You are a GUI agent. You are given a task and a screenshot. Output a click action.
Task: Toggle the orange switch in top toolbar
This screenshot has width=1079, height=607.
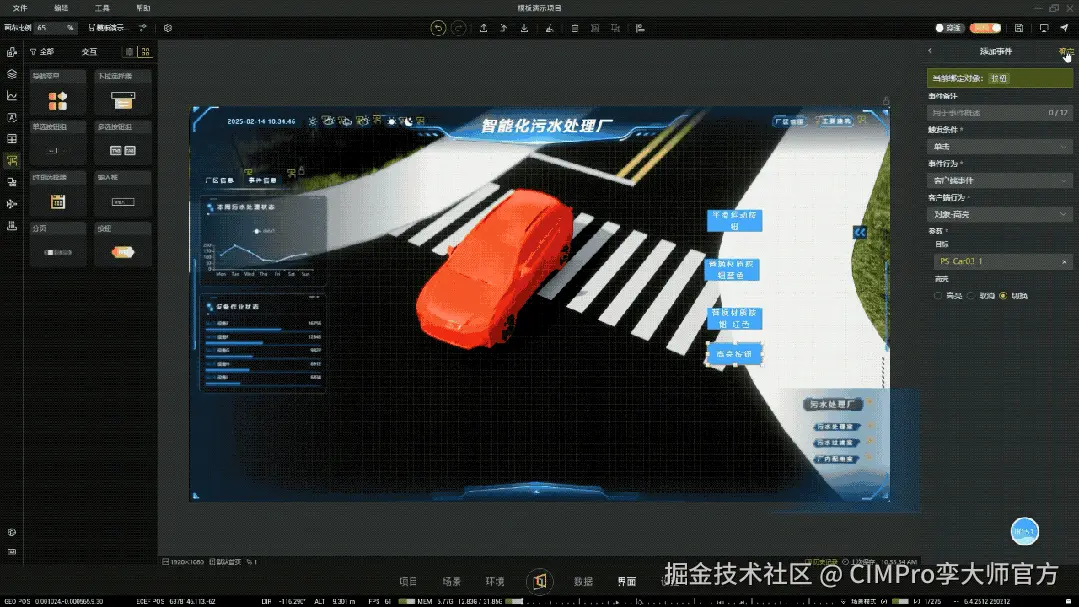coord(985,28)
